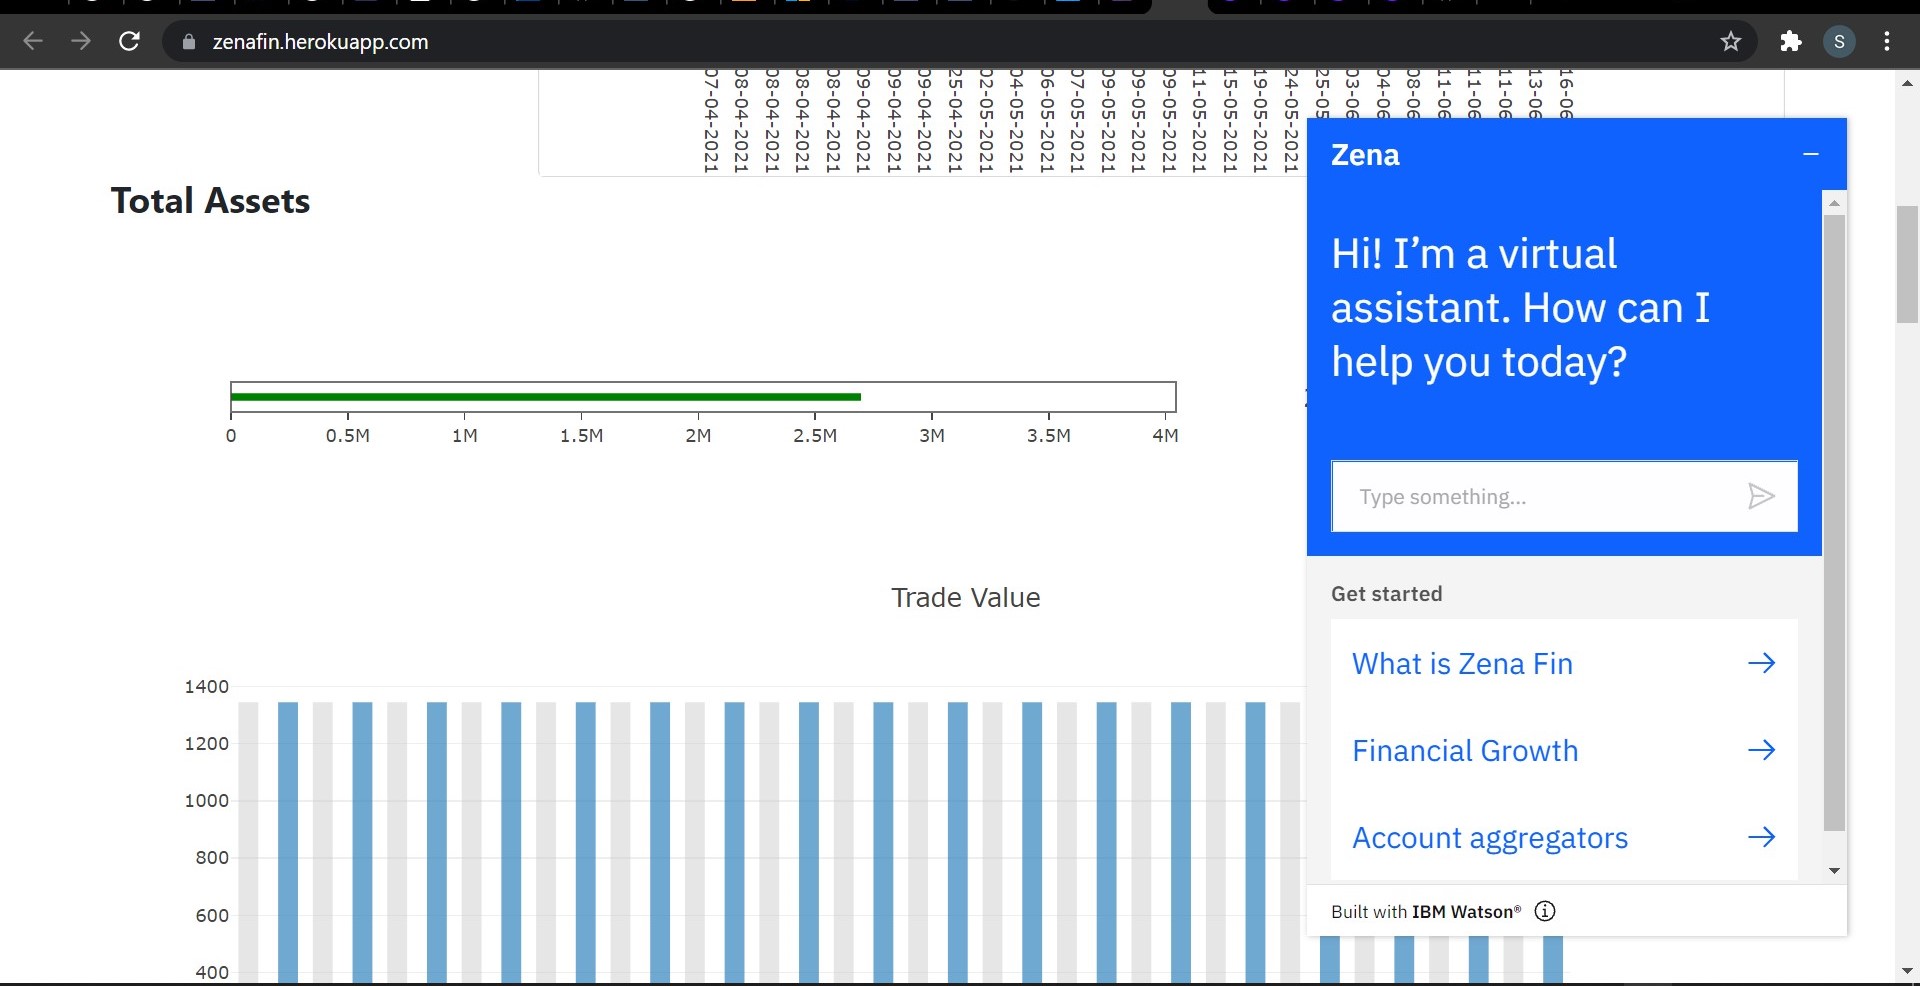Click the virtual assistant greeting text
Screen dimensions: 1920x986
(1520, 308)
